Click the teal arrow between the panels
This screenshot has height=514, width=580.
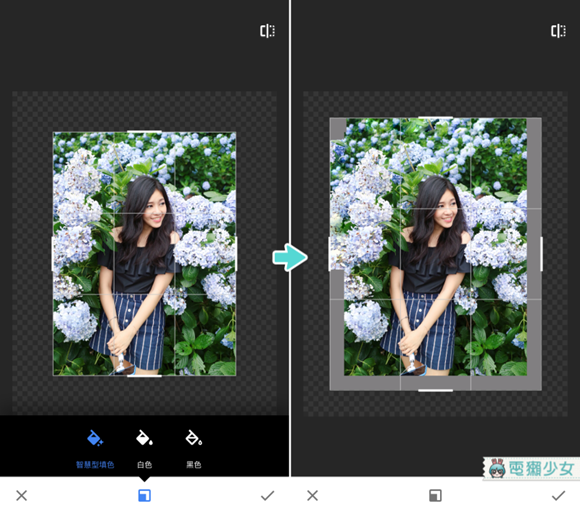point(290,257)
